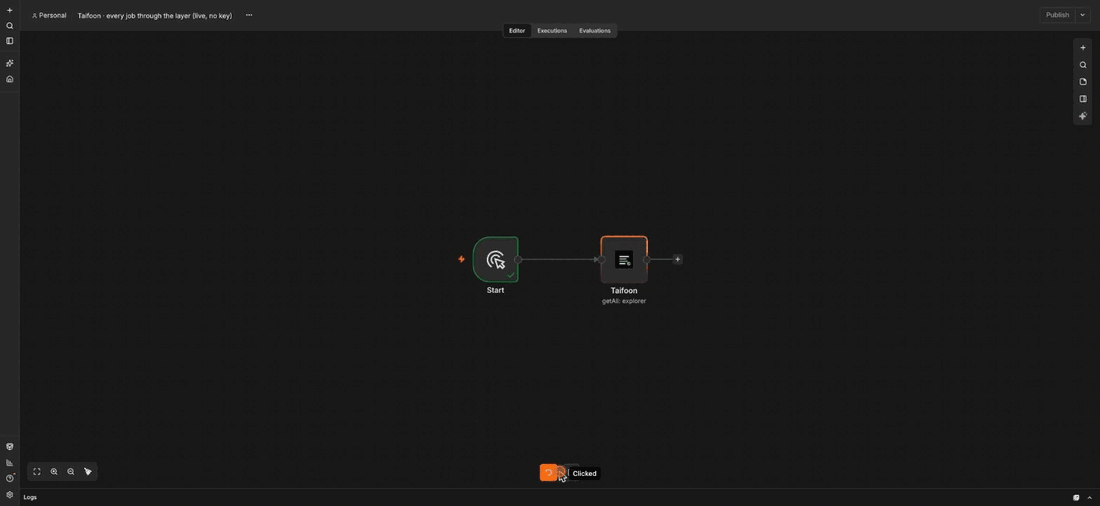Open settings gear in left sidebar
The height and width of the screenshot is (506, 1100).
(x=10, y=494)
